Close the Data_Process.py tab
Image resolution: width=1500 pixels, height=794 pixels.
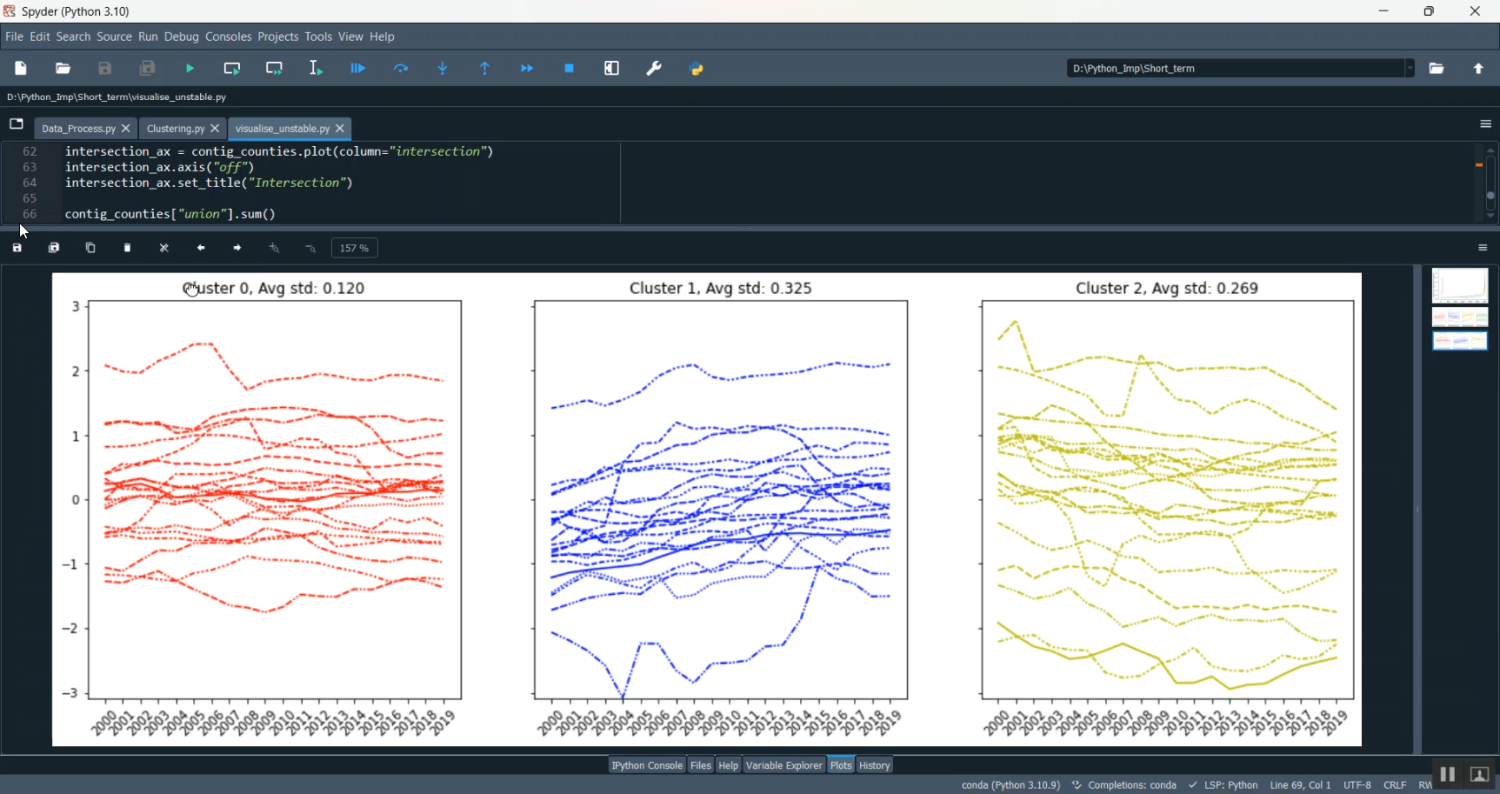(126, 129)
